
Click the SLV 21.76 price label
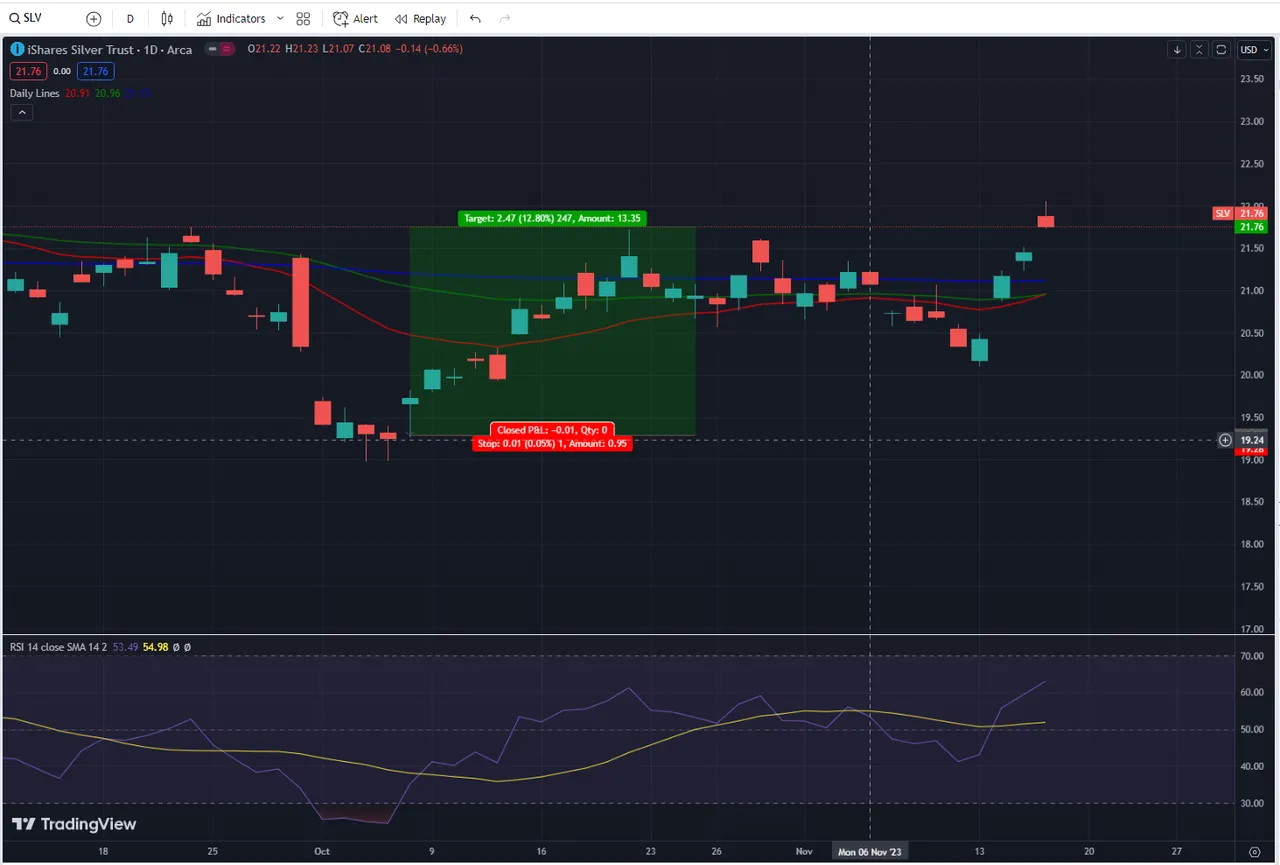point(1240,213)
